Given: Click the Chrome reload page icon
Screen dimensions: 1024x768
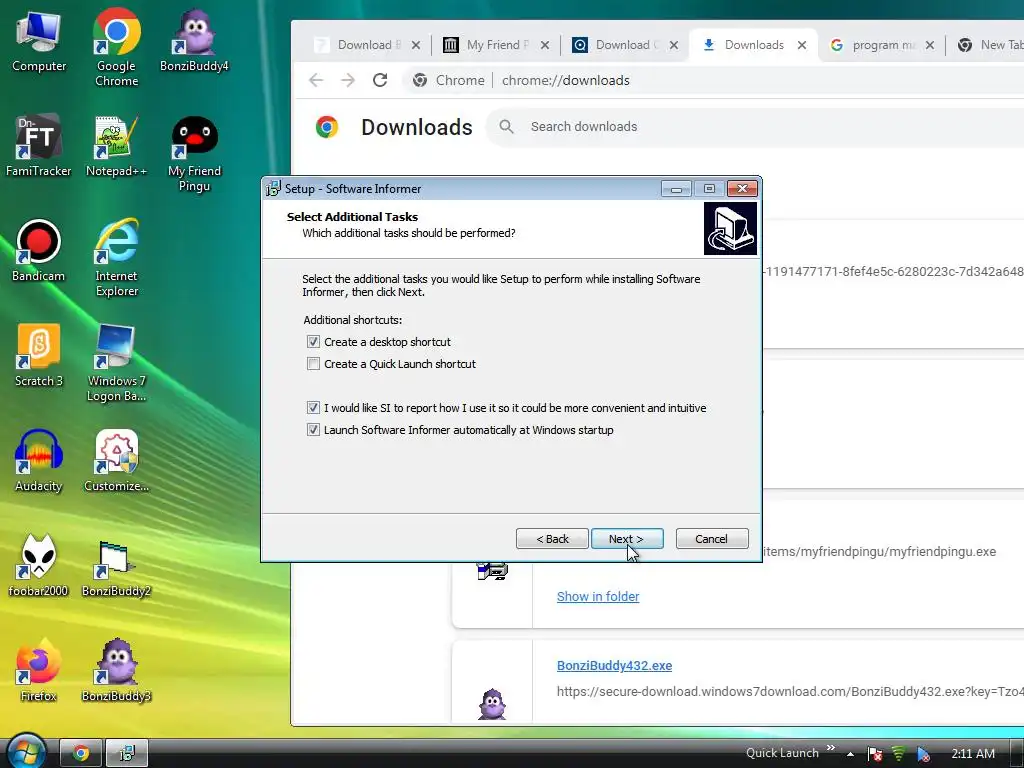Looking at the screenshot, I should [380, 80].
